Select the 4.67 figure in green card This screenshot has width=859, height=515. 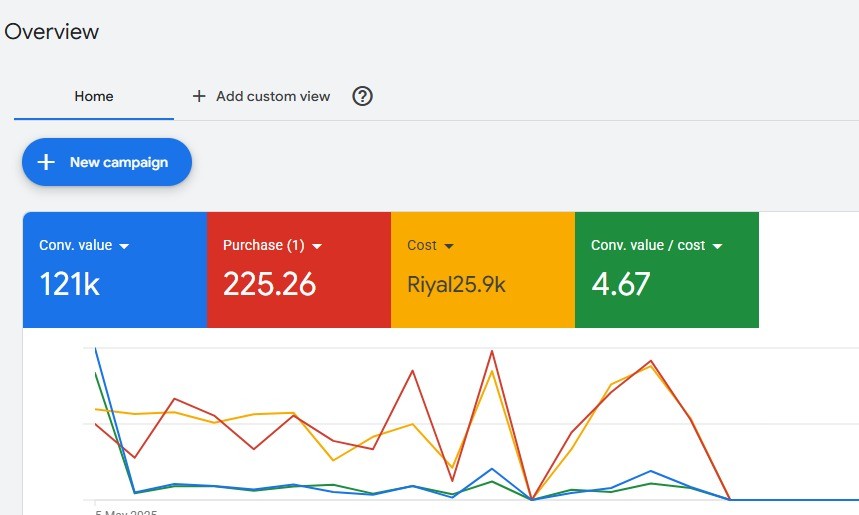click(621, 285)
